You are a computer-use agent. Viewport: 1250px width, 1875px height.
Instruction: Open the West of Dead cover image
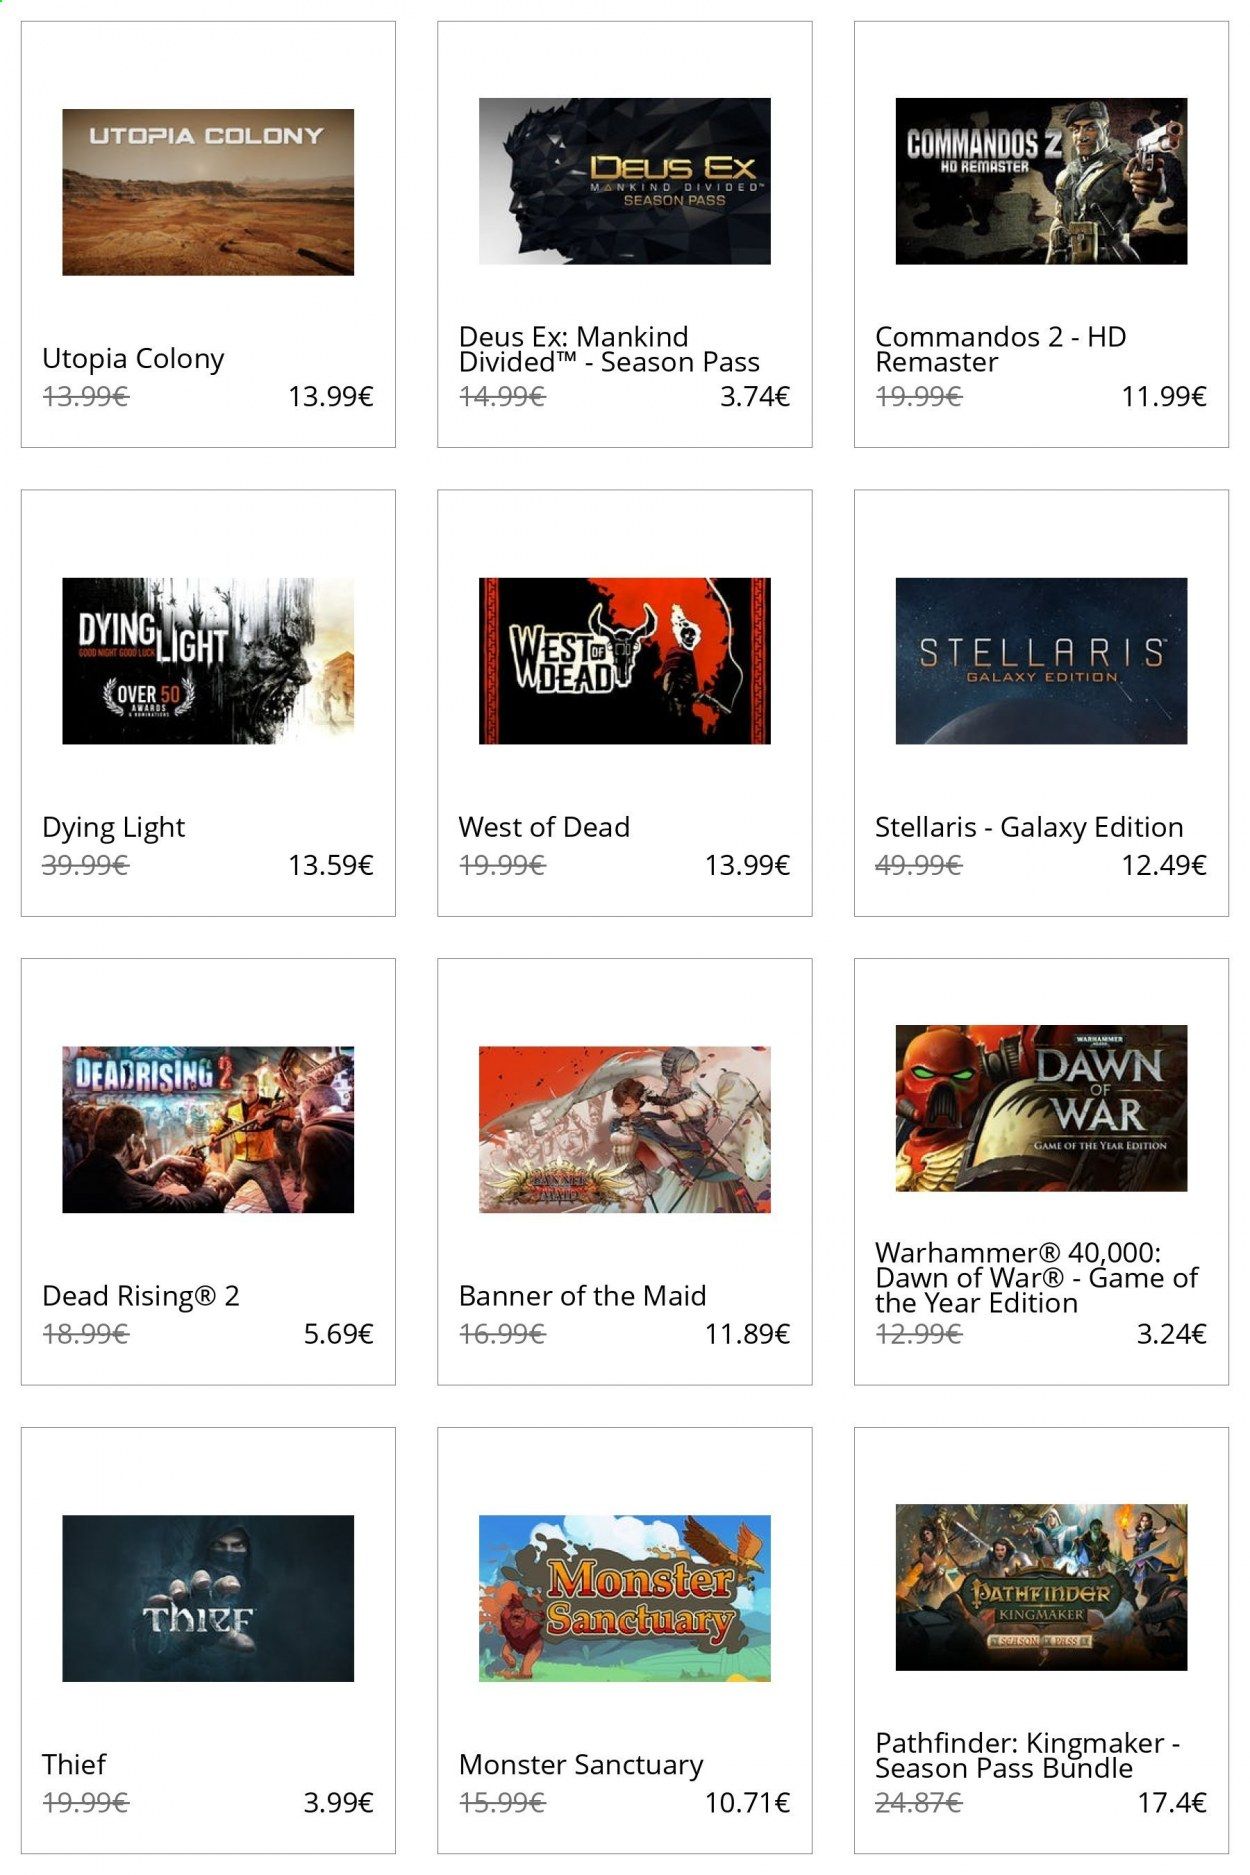(x=625, y=661)
